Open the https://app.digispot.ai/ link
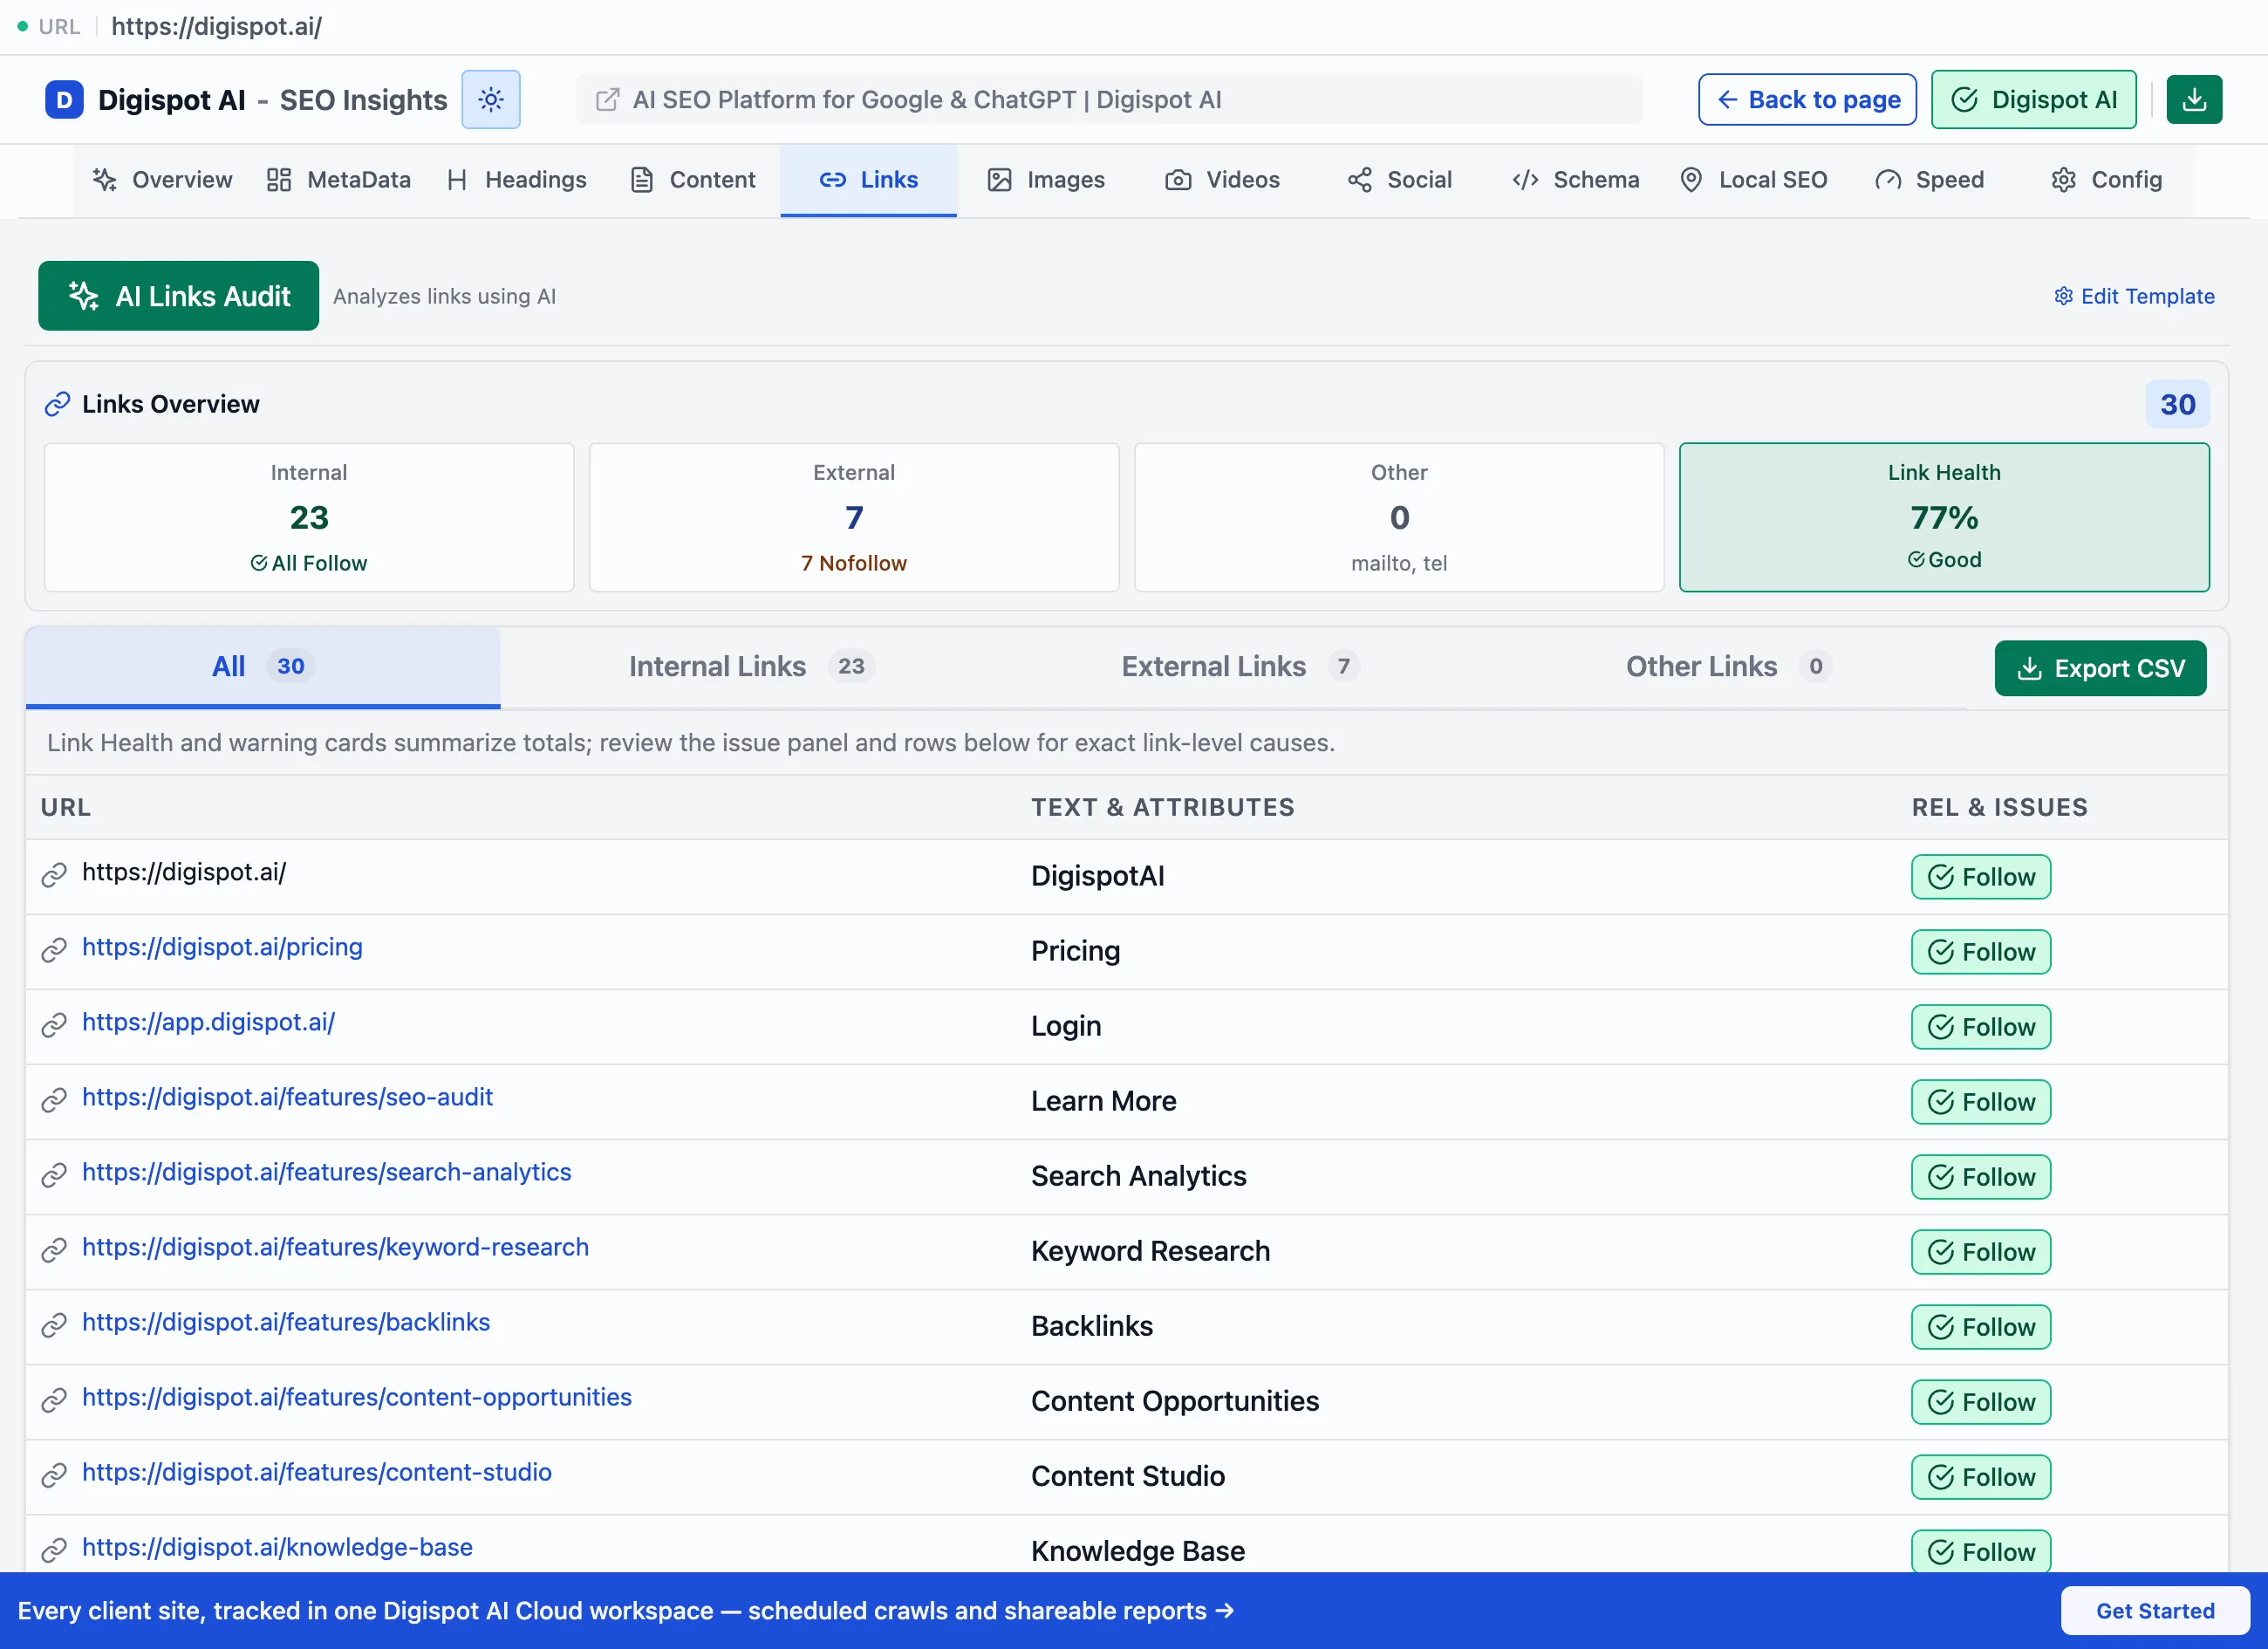This screenshot has height=1649, width=2268. point(208,1022)
